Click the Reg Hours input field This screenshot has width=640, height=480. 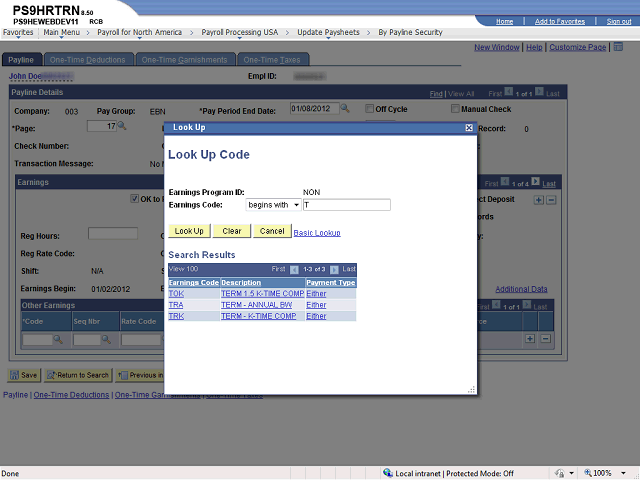click(113, 233)
